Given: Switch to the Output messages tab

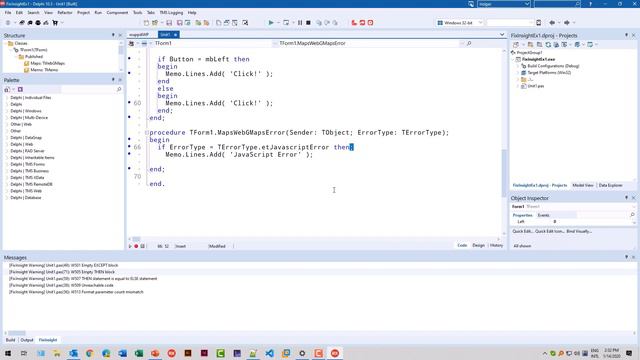Looking at the screenshot, I should pyautogui.click(x=27, y=340).
